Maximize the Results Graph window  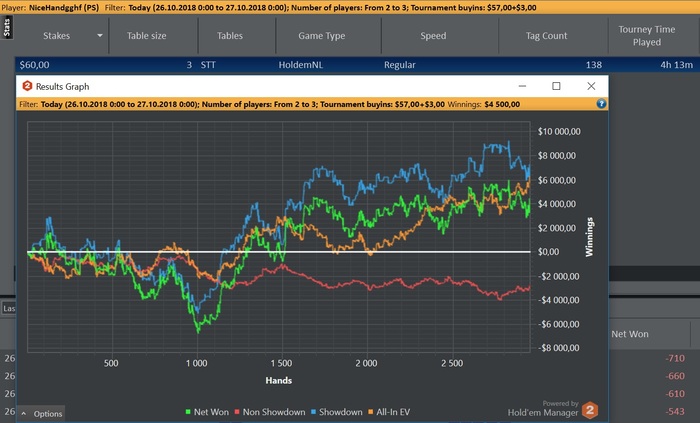[556, 86]
